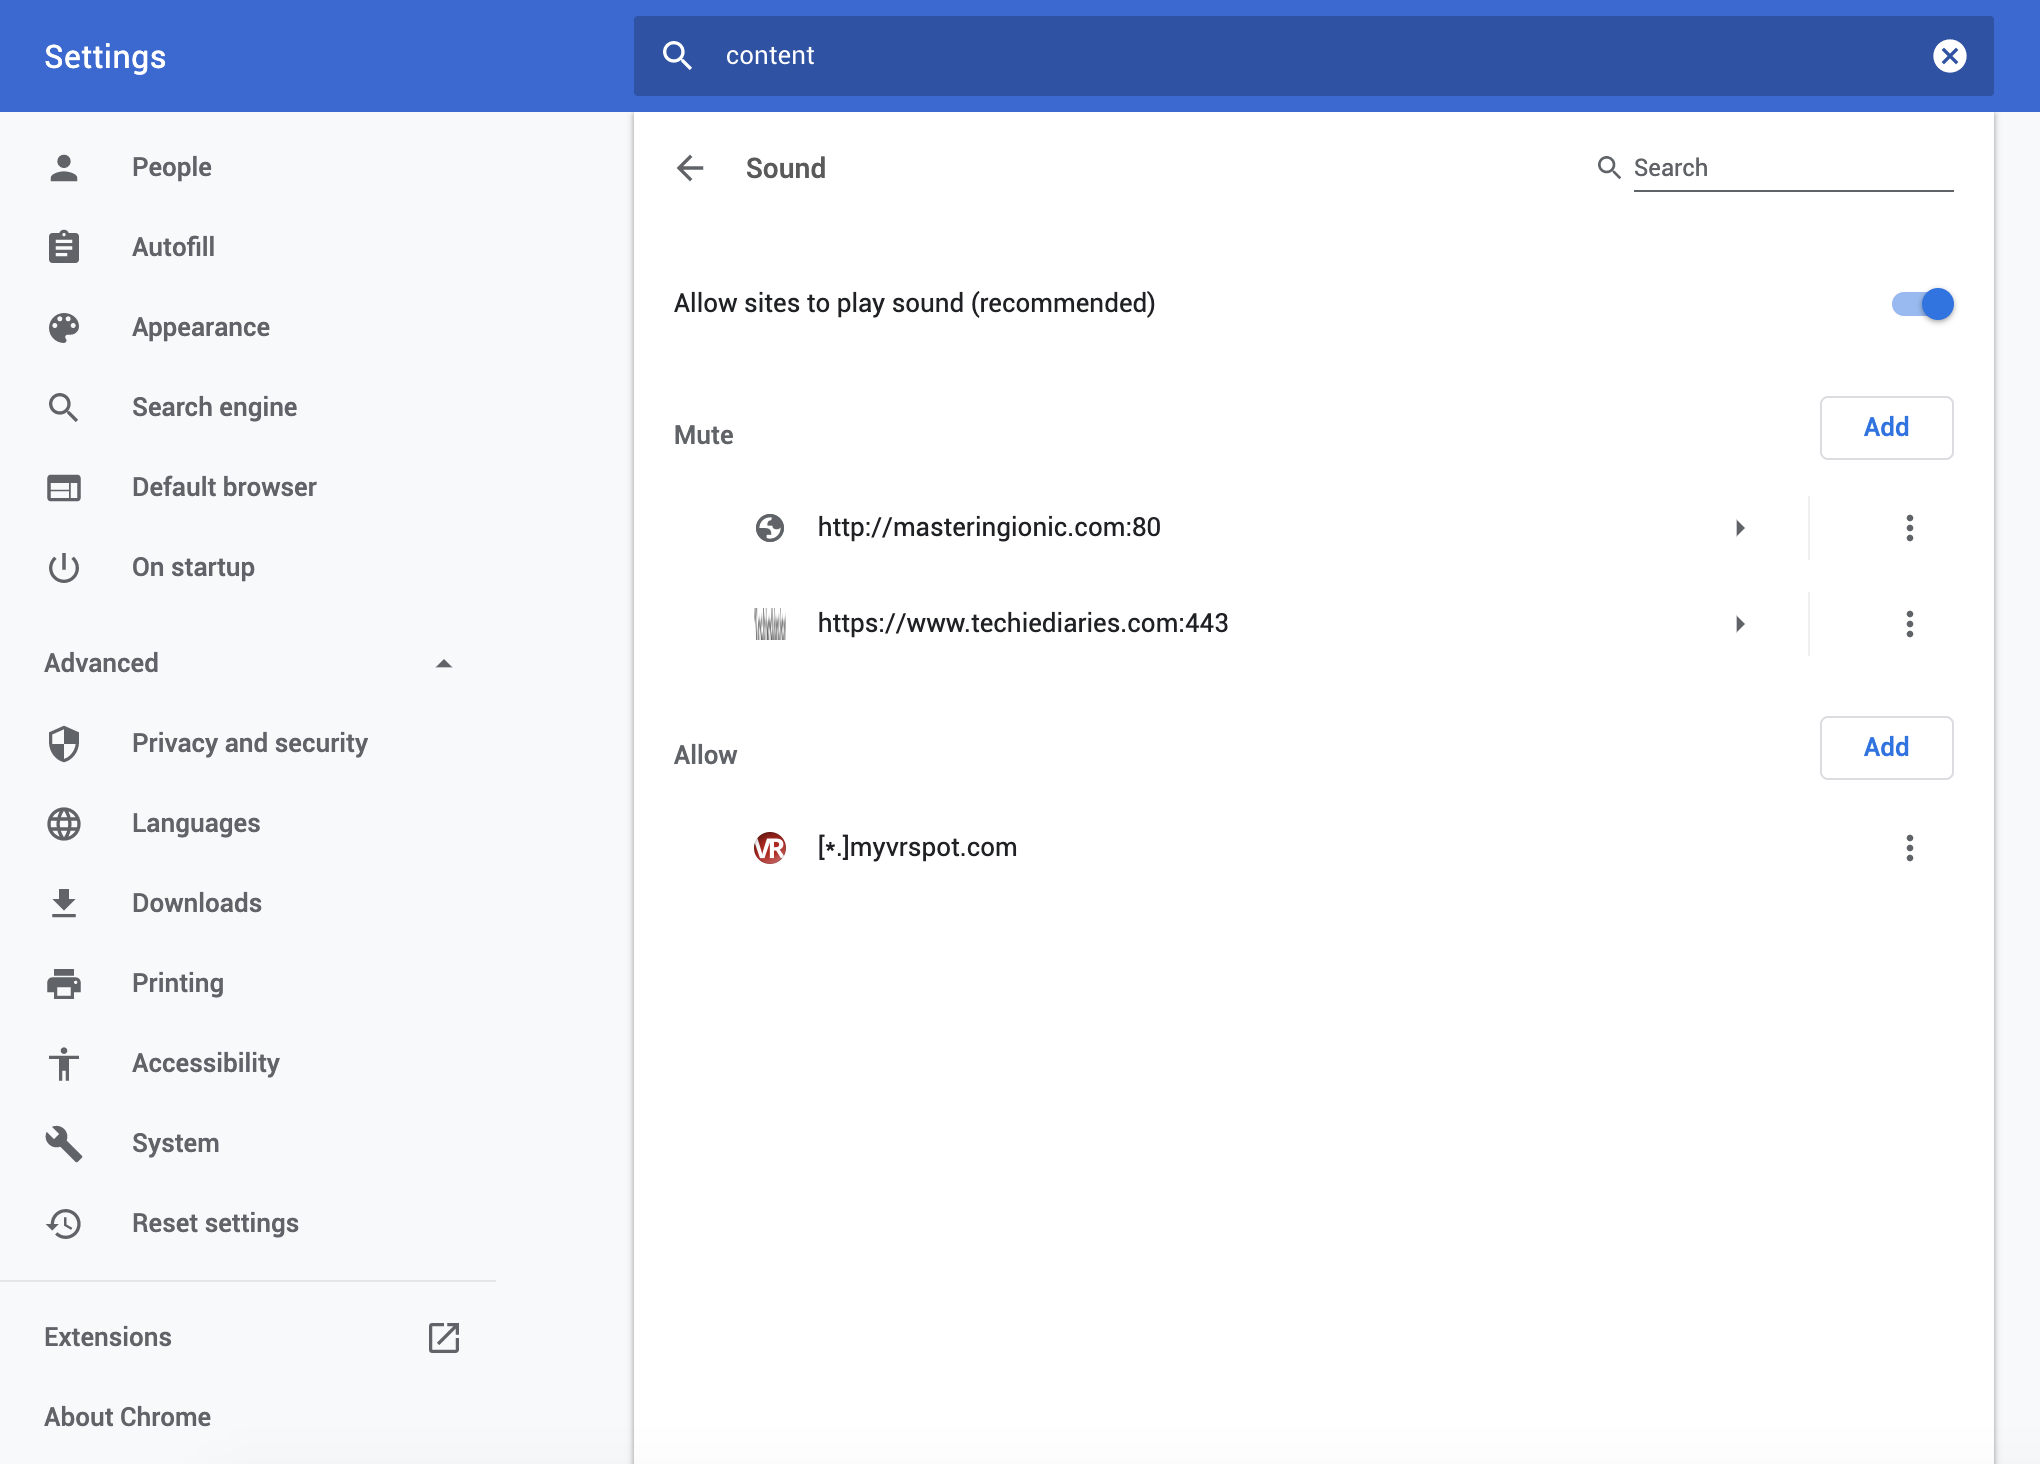The image size is (2040, 1464).
Task: Click the techiediaries.com favicon
Action: point(770,624)
